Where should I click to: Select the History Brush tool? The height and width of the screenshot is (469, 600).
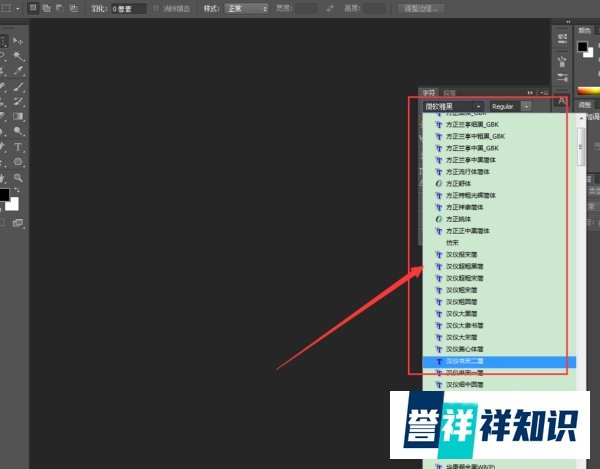tap(18, 101)
